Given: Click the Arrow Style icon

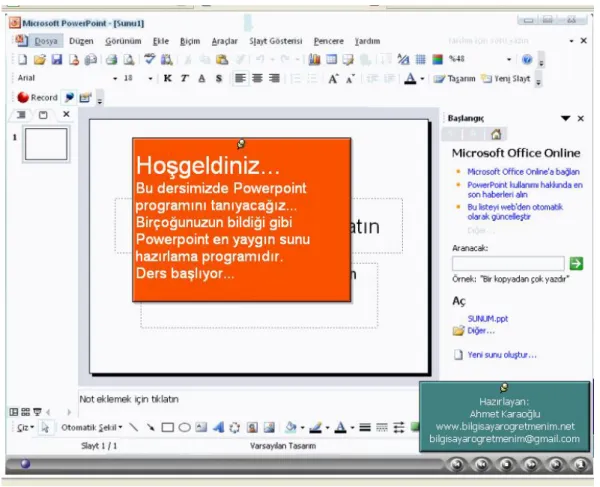Looking at the screenshot, I should [399, 427].
